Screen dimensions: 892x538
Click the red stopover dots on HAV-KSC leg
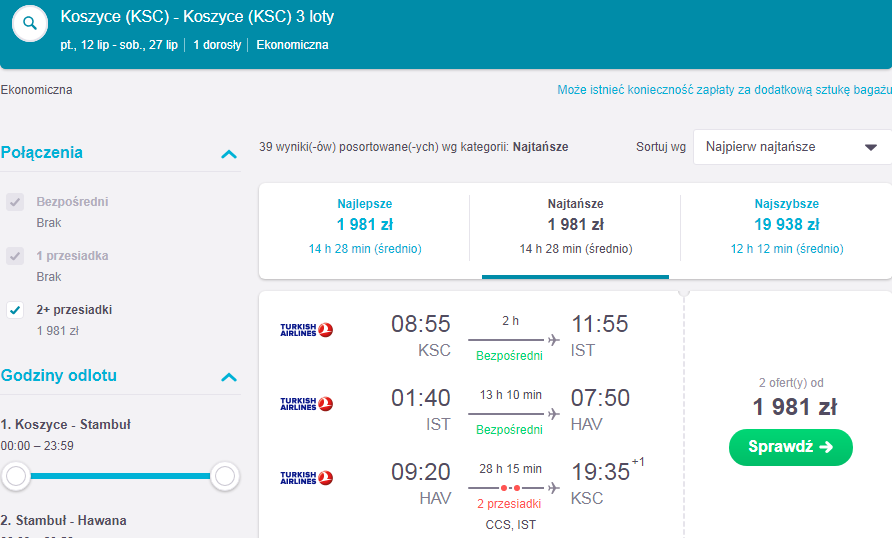(x=510, y=488)
